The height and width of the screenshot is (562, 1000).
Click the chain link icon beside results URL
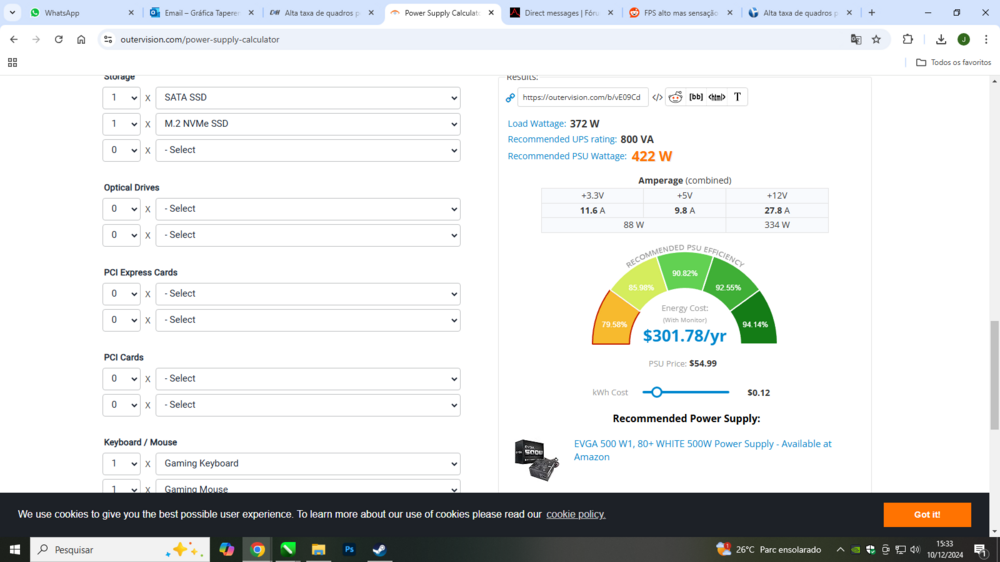pos(510,98)
